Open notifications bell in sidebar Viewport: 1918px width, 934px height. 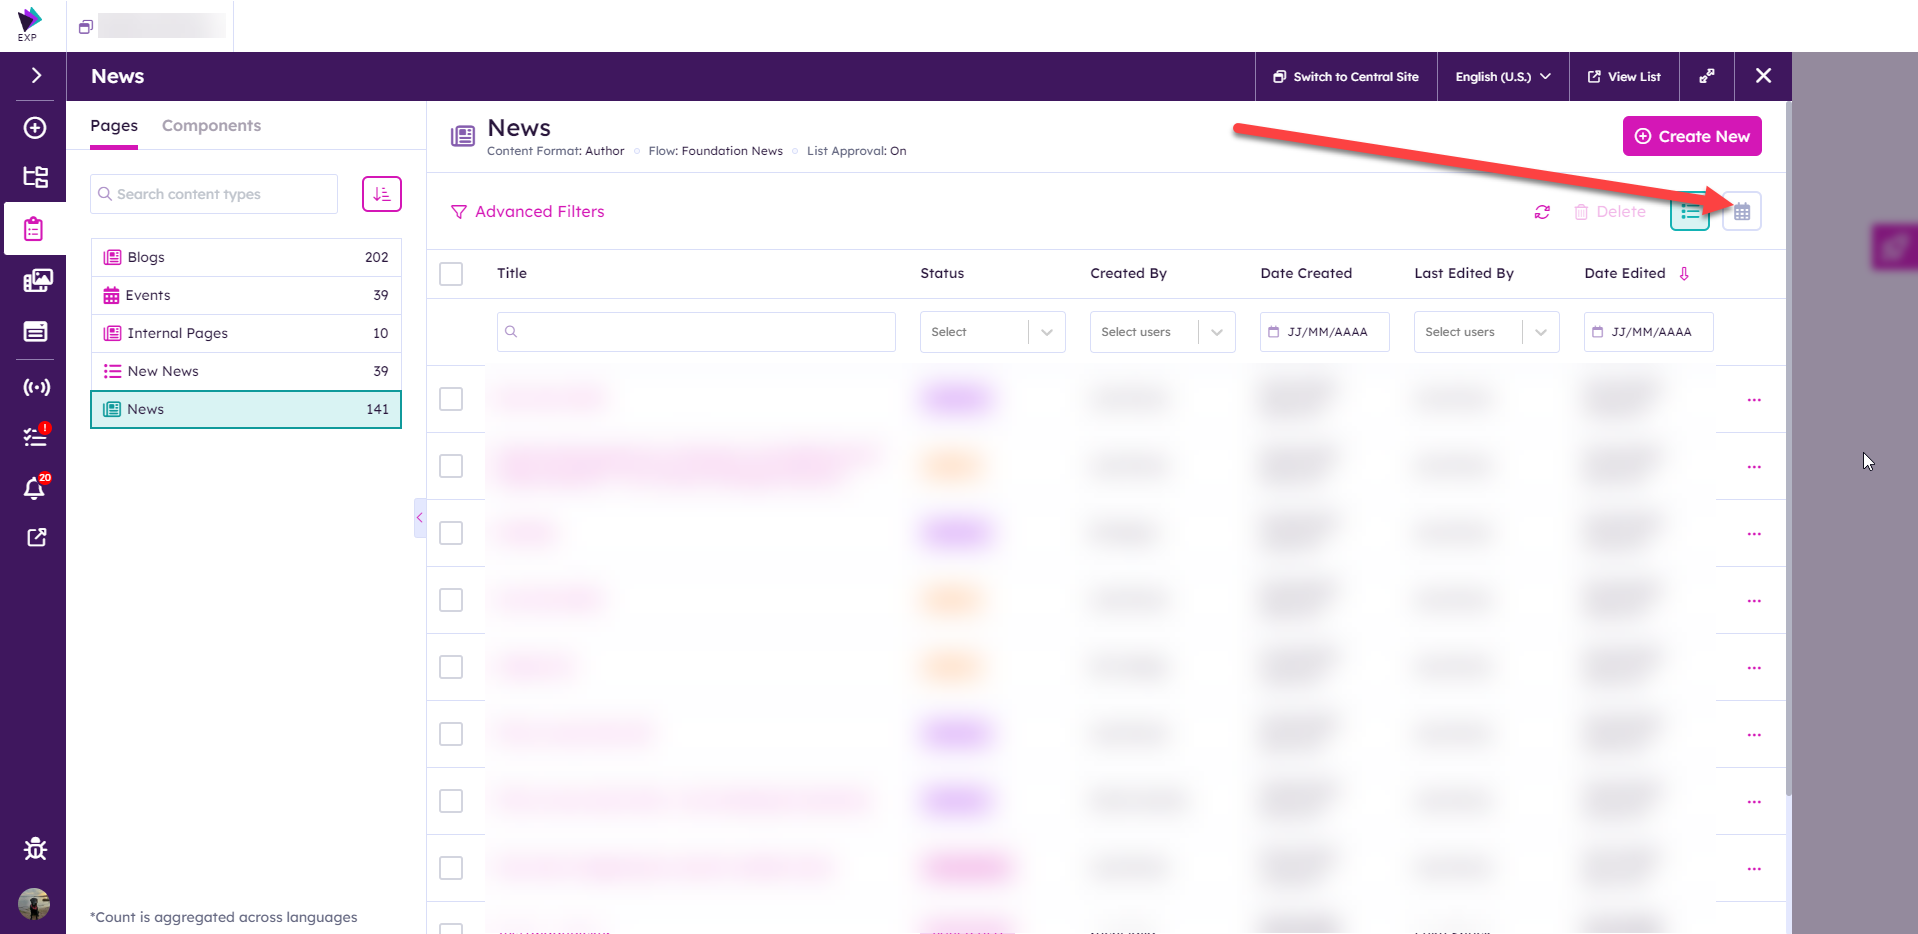(x=34, y=488)
